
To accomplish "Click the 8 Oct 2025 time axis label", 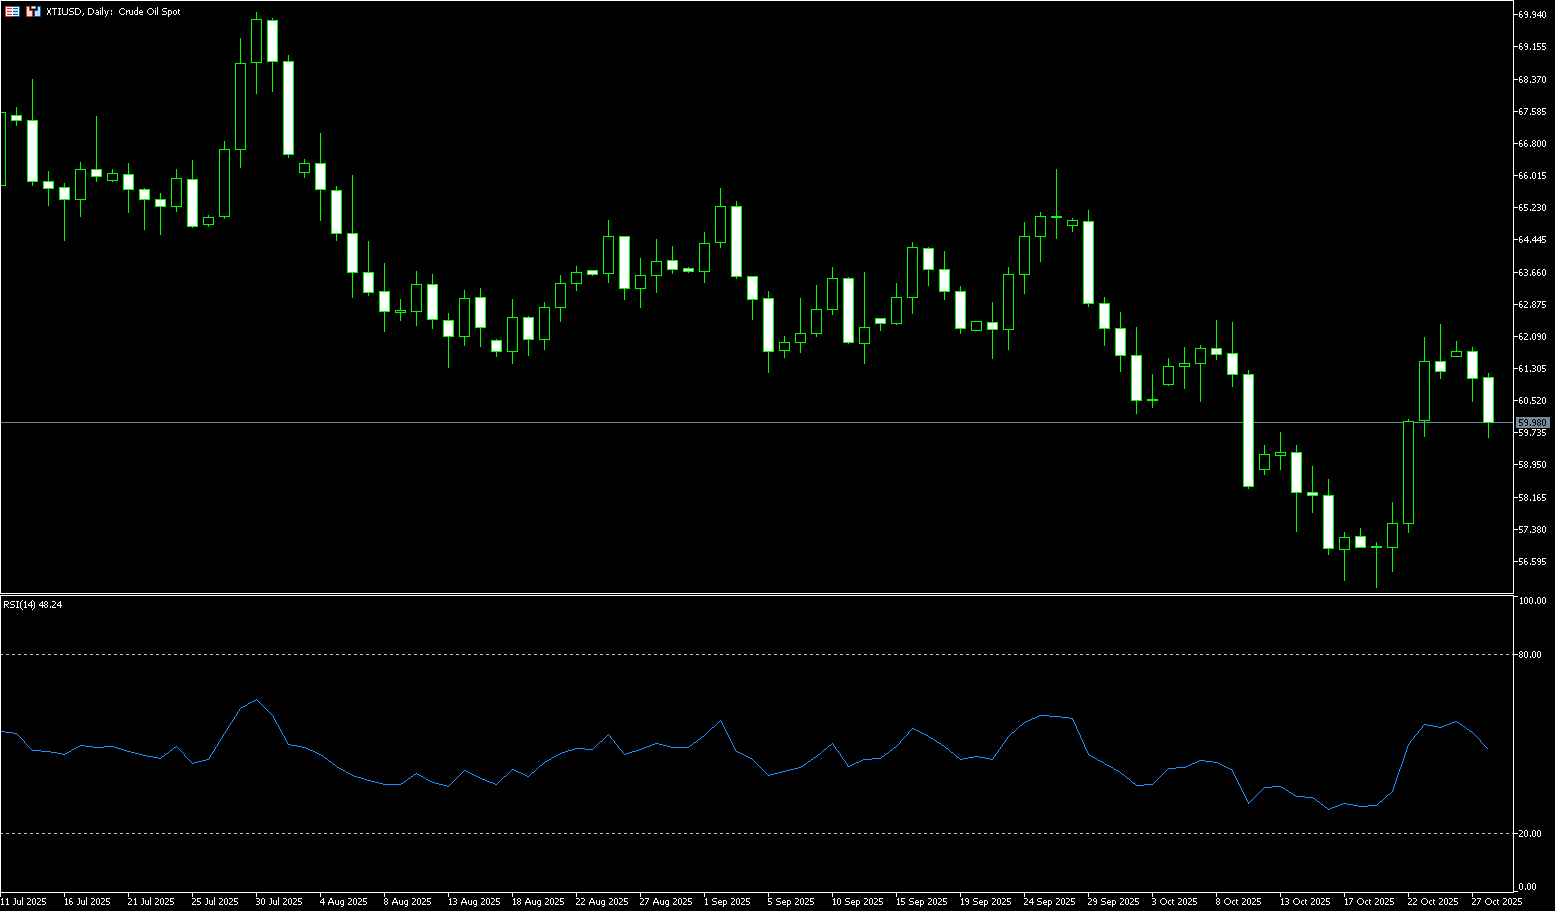I will (1239, 902).
